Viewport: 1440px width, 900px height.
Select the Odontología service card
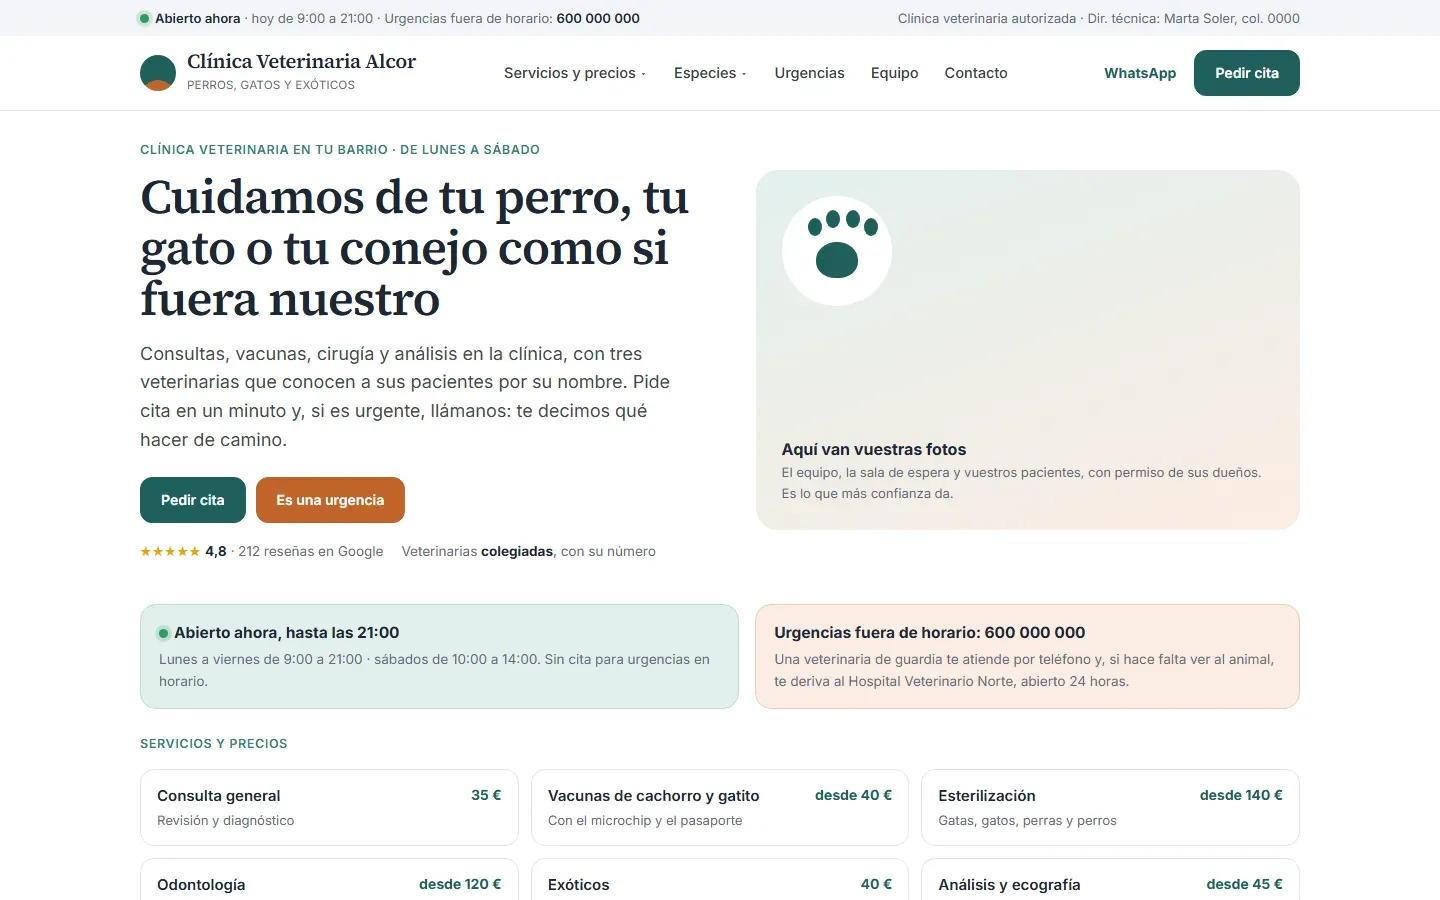[329, 880]
